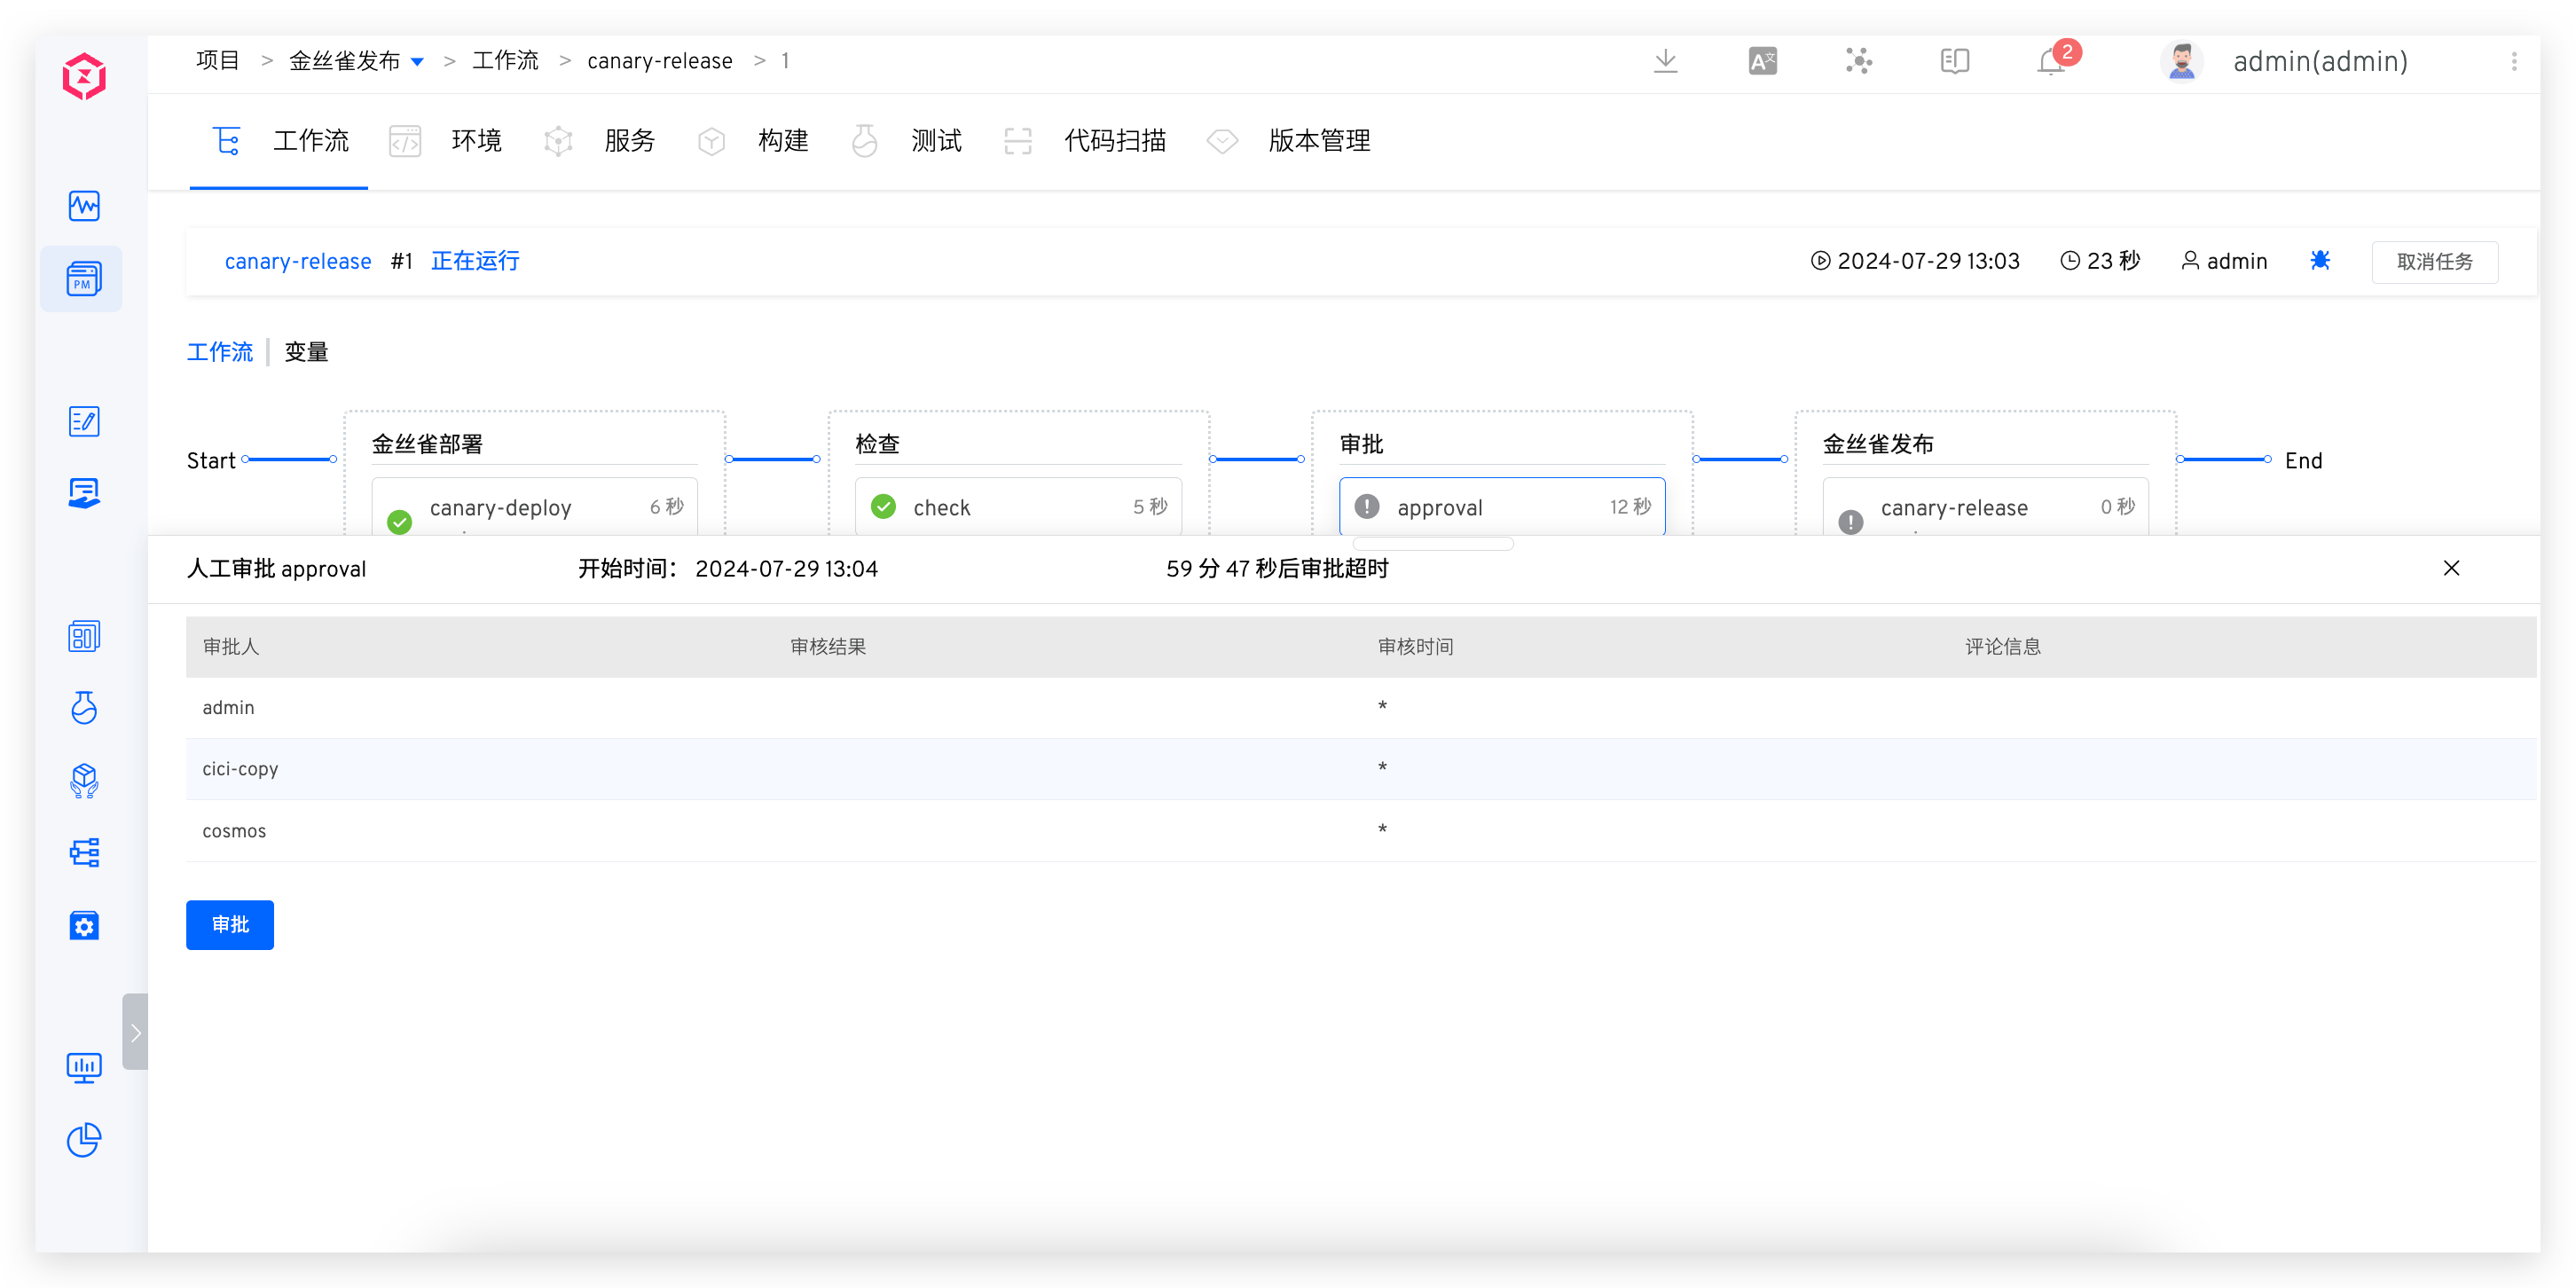Switch to the 代码扫描 tab
The width and height of the screenshot is (2576, 1288).
point(1084,141)
